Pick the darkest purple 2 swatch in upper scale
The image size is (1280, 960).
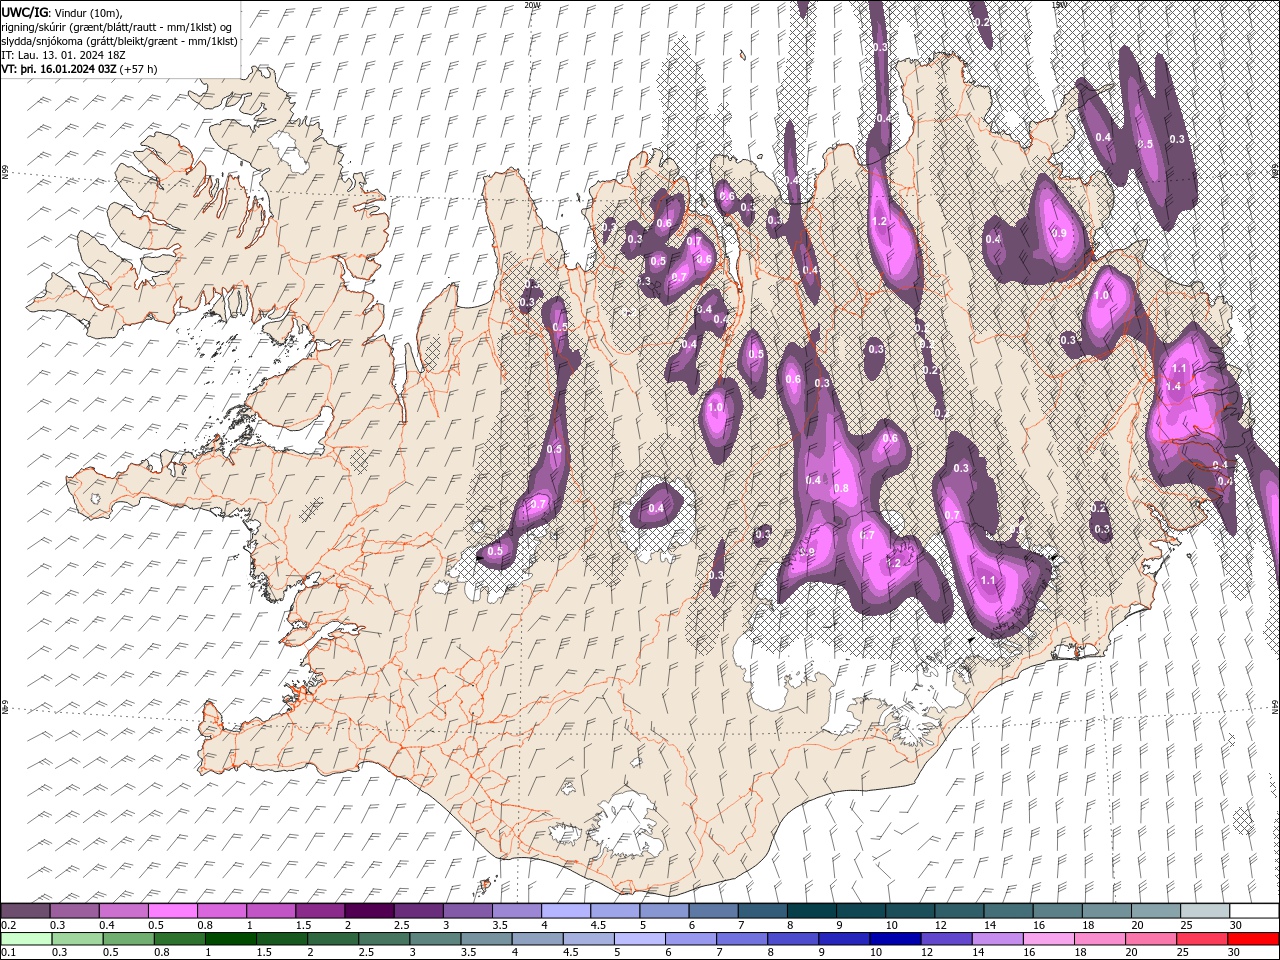pyautogui.click(x=369, y=910)
